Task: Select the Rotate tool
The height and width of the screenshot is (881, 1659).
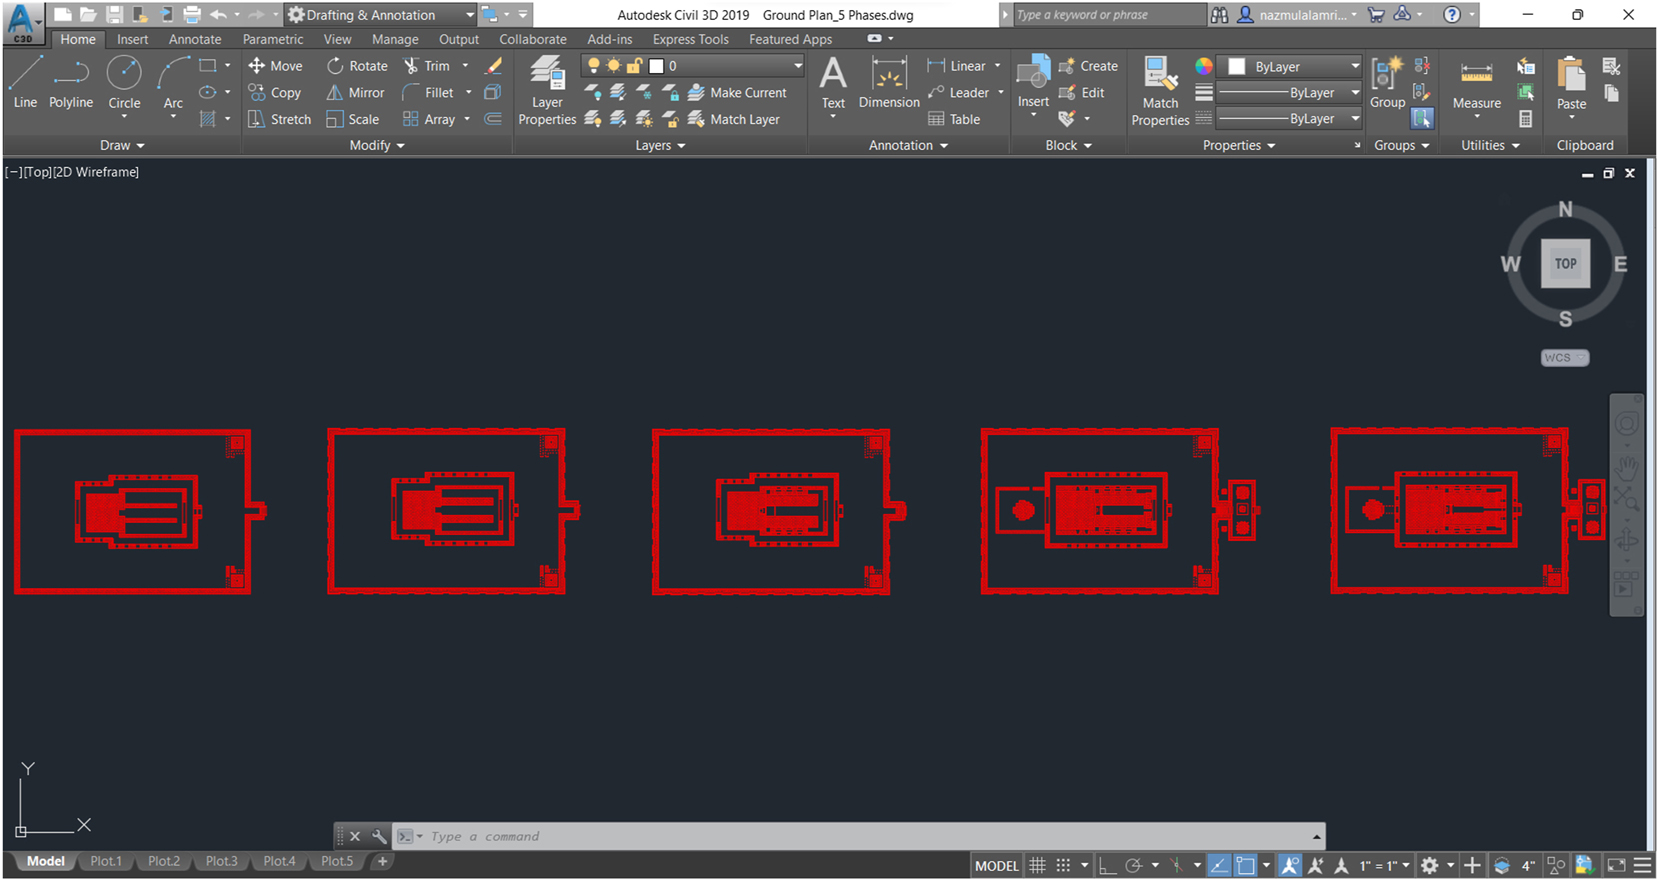Action: click(x=357, y=66)
